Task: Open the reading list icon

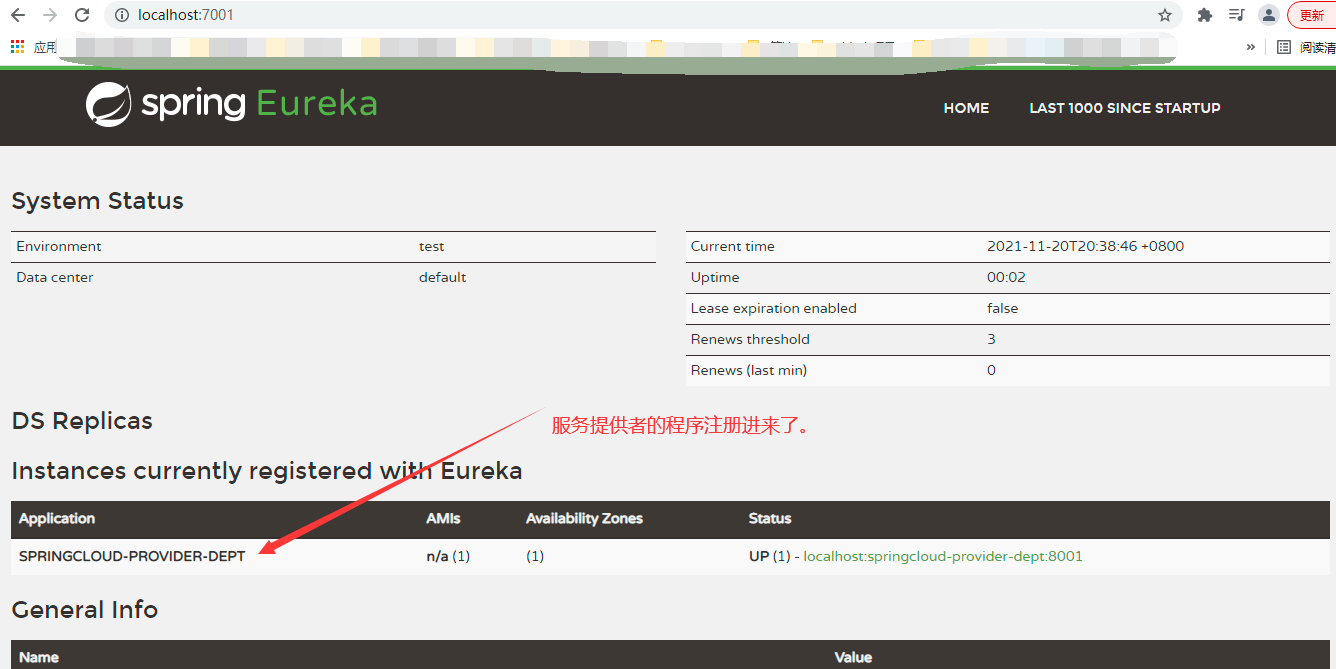Action: pos(1284,46)
